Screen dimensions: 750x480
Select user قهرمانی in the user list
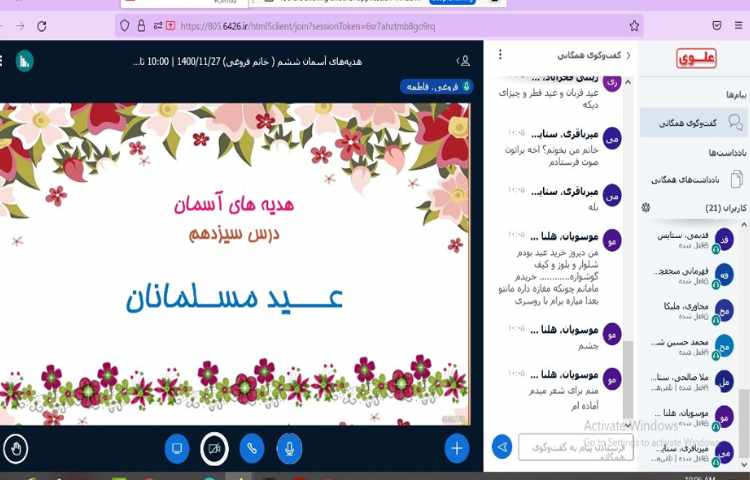(x=694, y=275)
